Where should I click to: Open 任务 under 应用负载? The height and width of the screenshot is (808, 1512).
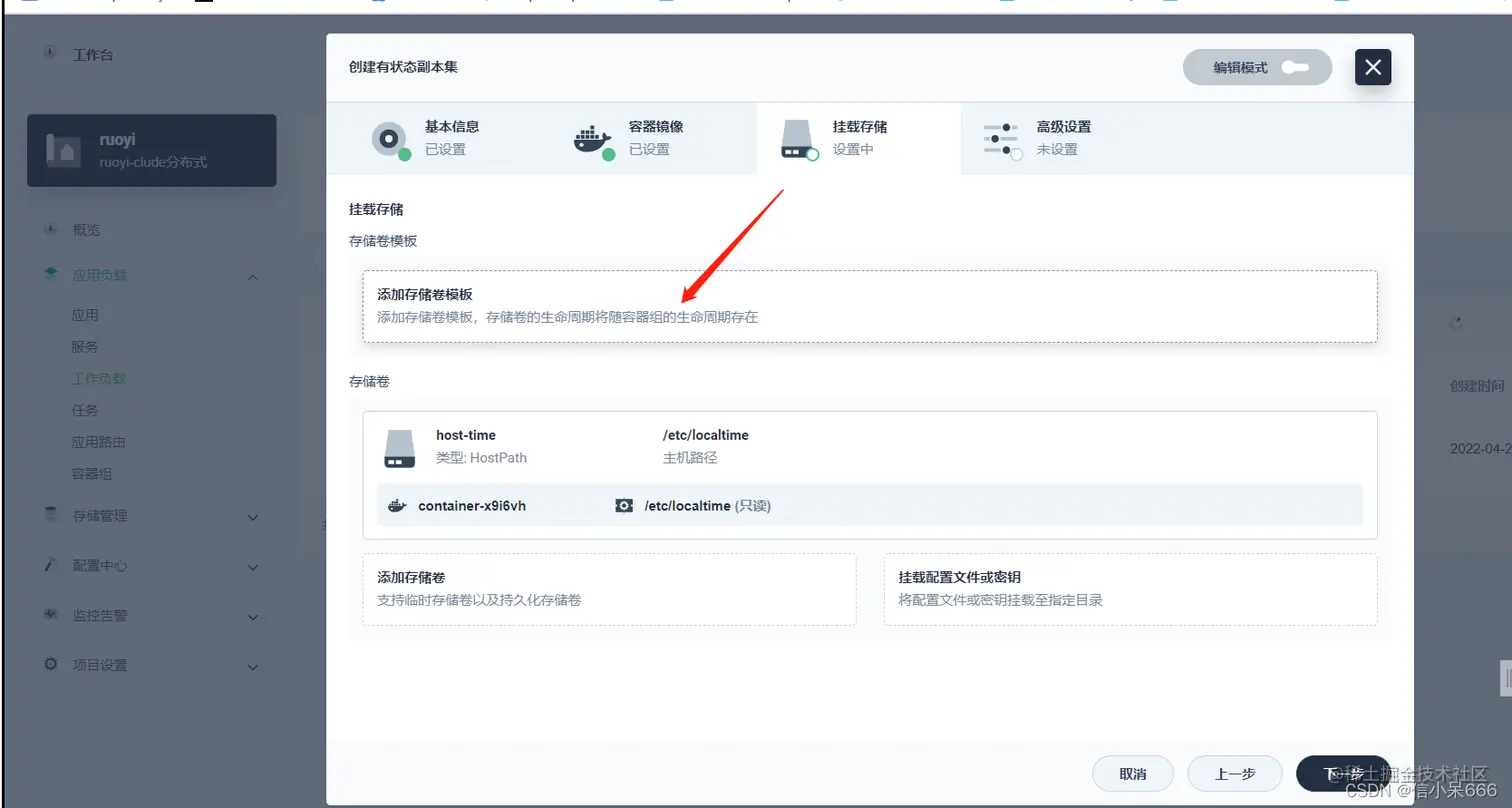(86, 410)
